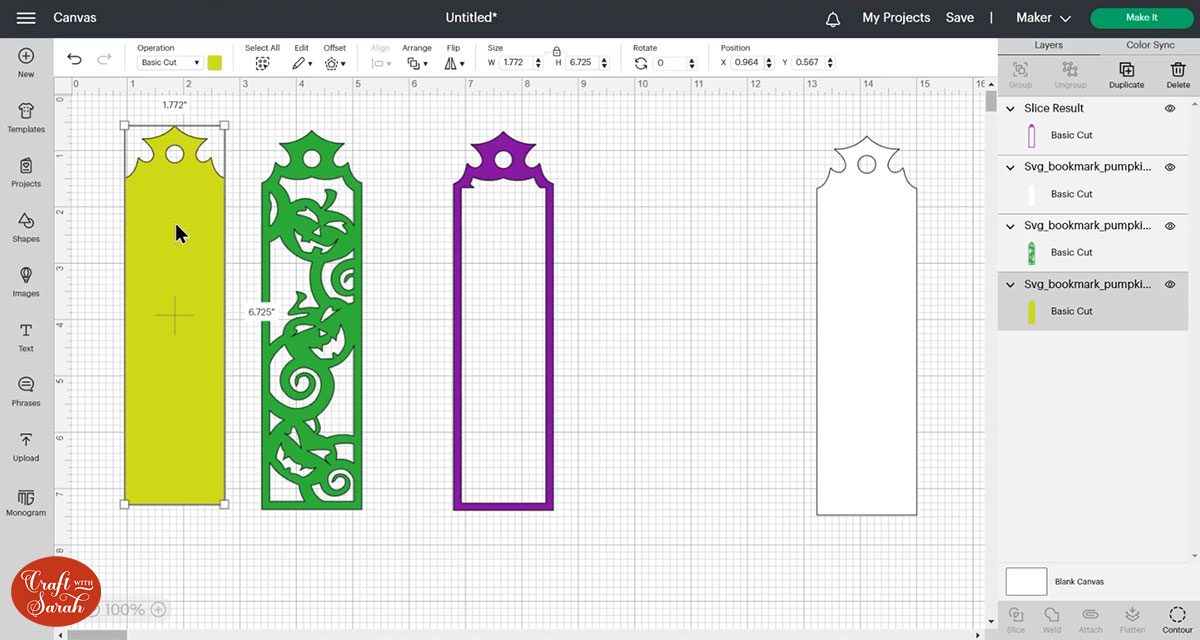The height and width of the screenshot is (640, 1200).
Task: Open the Shapes tool
Action: pos(26,226)
